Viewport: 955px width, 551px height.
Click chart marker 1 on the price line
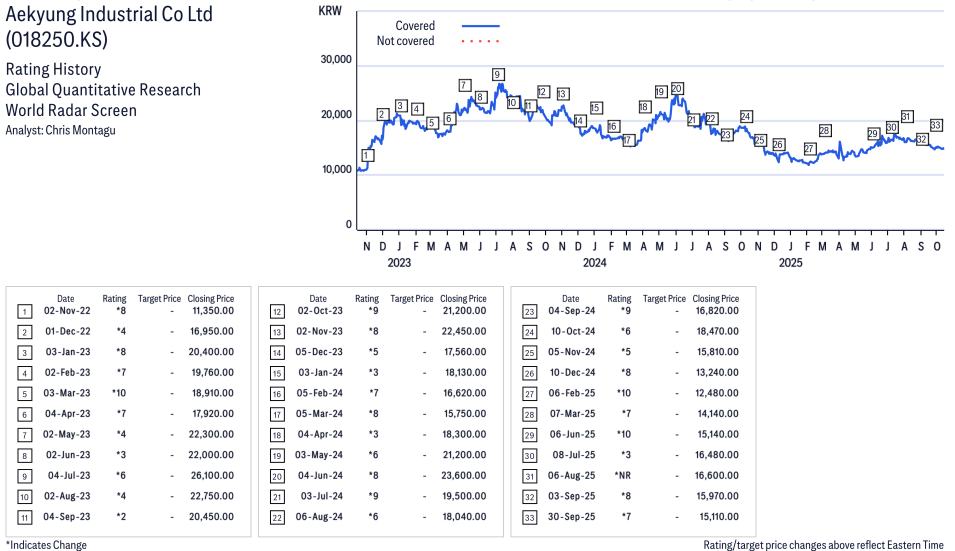tap(367, 156)
